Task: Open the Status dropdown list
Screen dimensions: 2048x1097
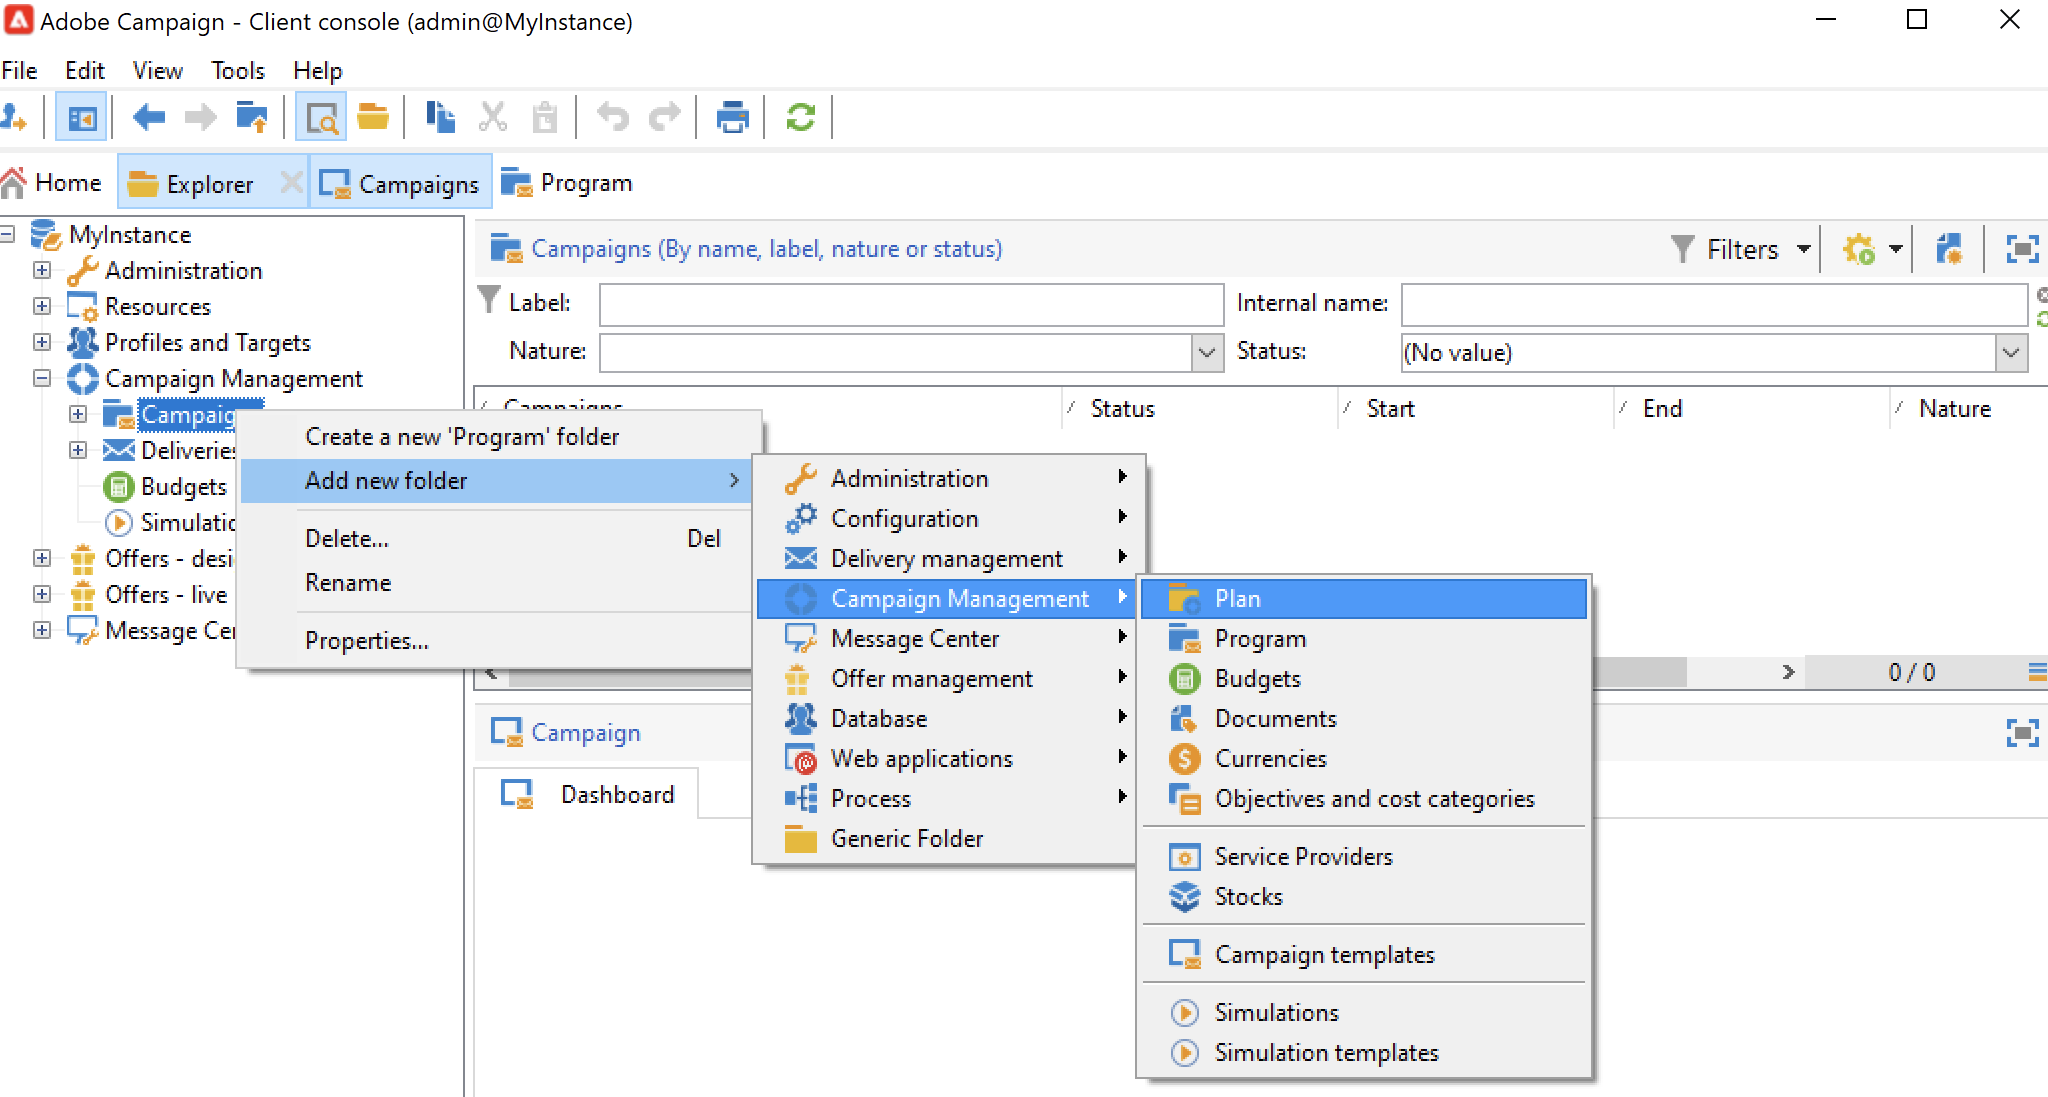Action: [x=2011, y=352]
